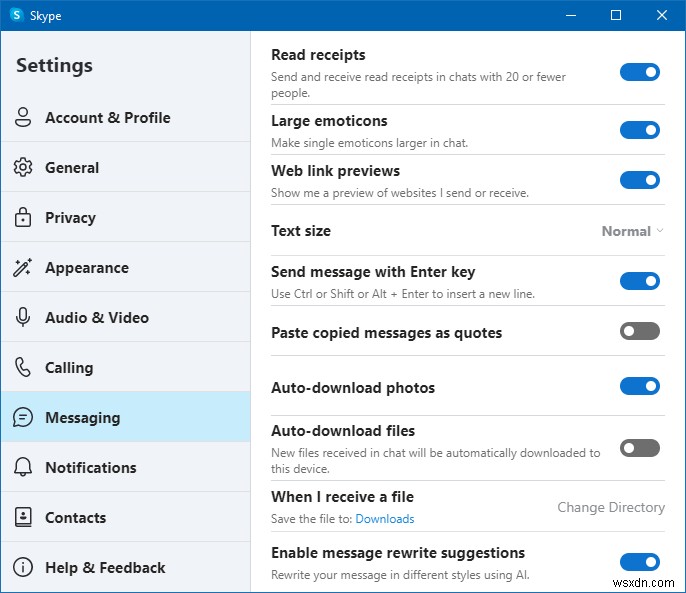Image resolution: width=686 pixels, height=593 pixels.
Task: Click the Large emoticons label
Action: point(329,121)
